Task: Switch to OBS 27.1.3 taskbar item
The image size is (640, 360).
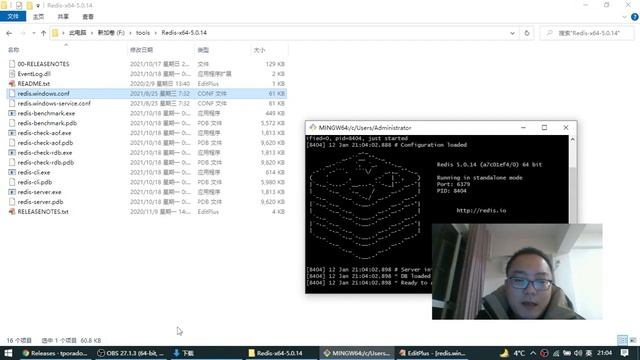Action: coord(131,353)
